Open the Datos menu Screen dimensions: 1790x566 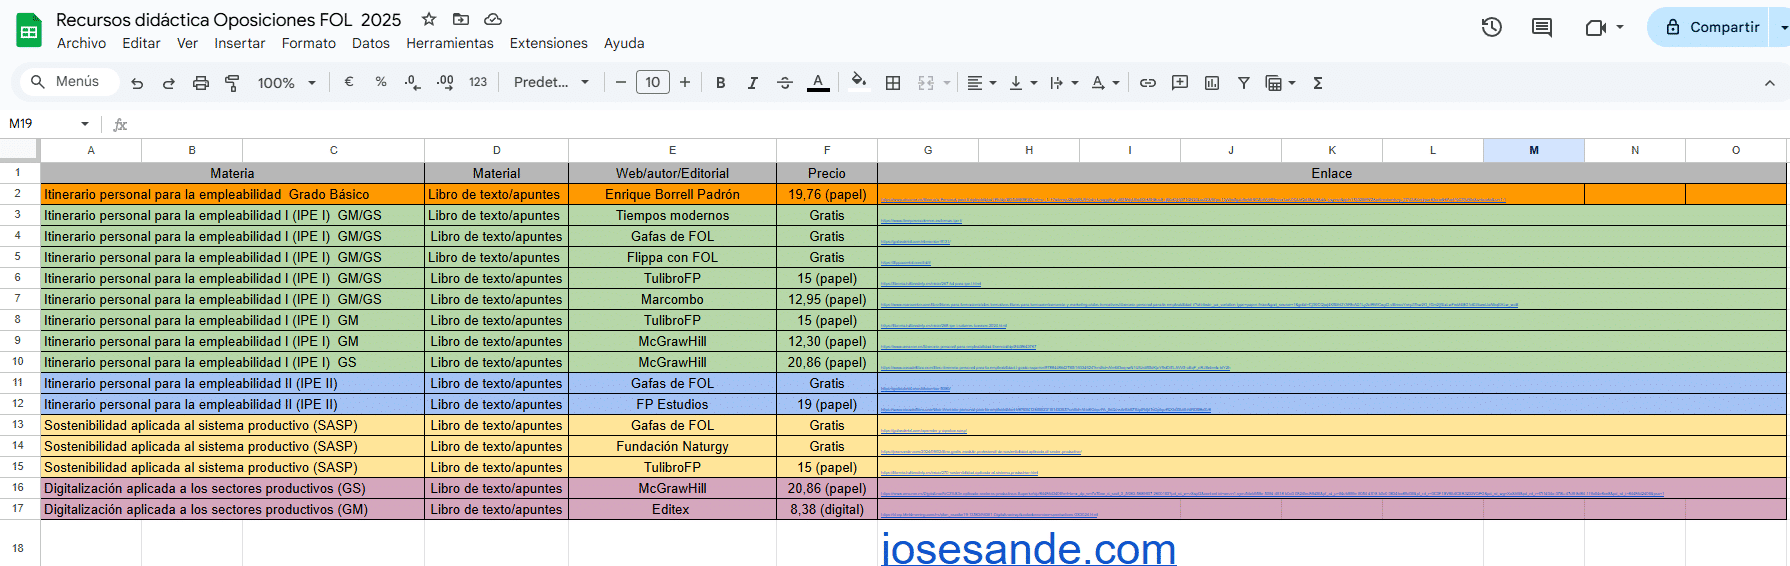click(x=370, y=43)
